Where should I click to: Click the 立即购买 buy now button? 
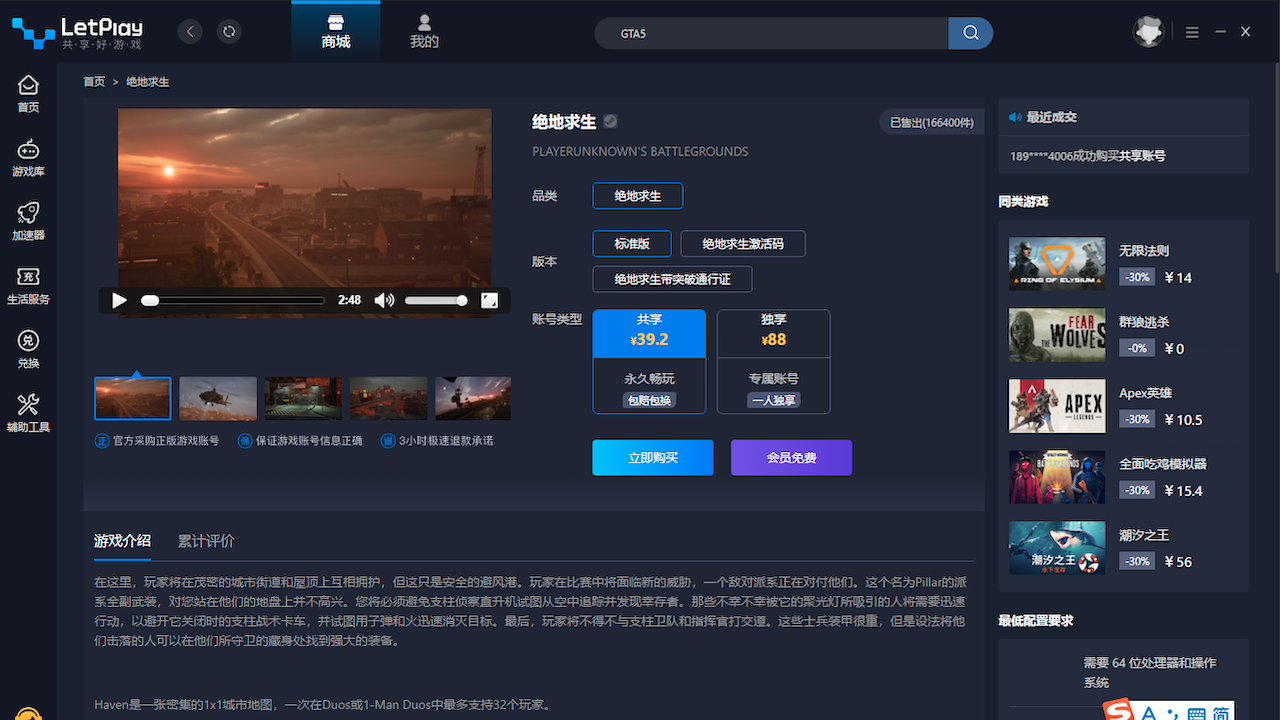coord(653,458)
